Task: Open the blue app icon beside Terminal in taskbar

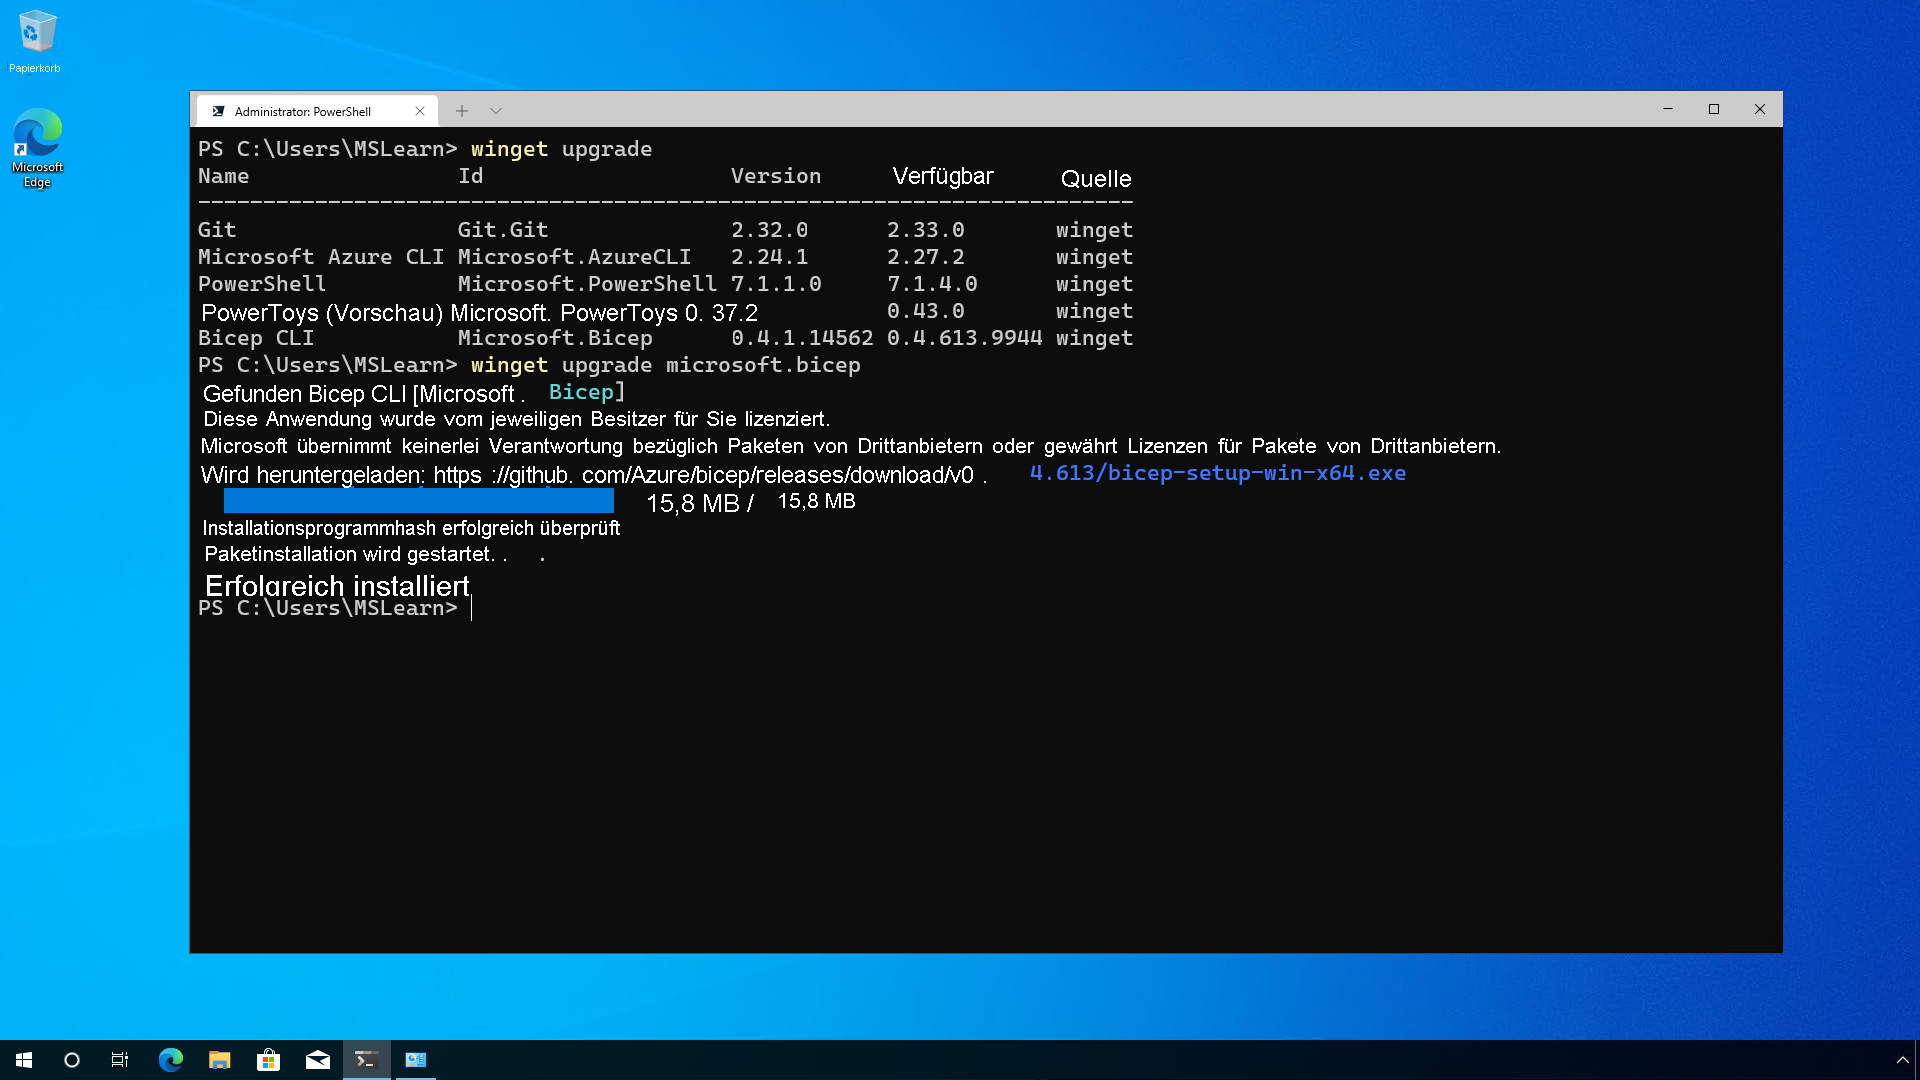Action: (x=416, y=1060)
